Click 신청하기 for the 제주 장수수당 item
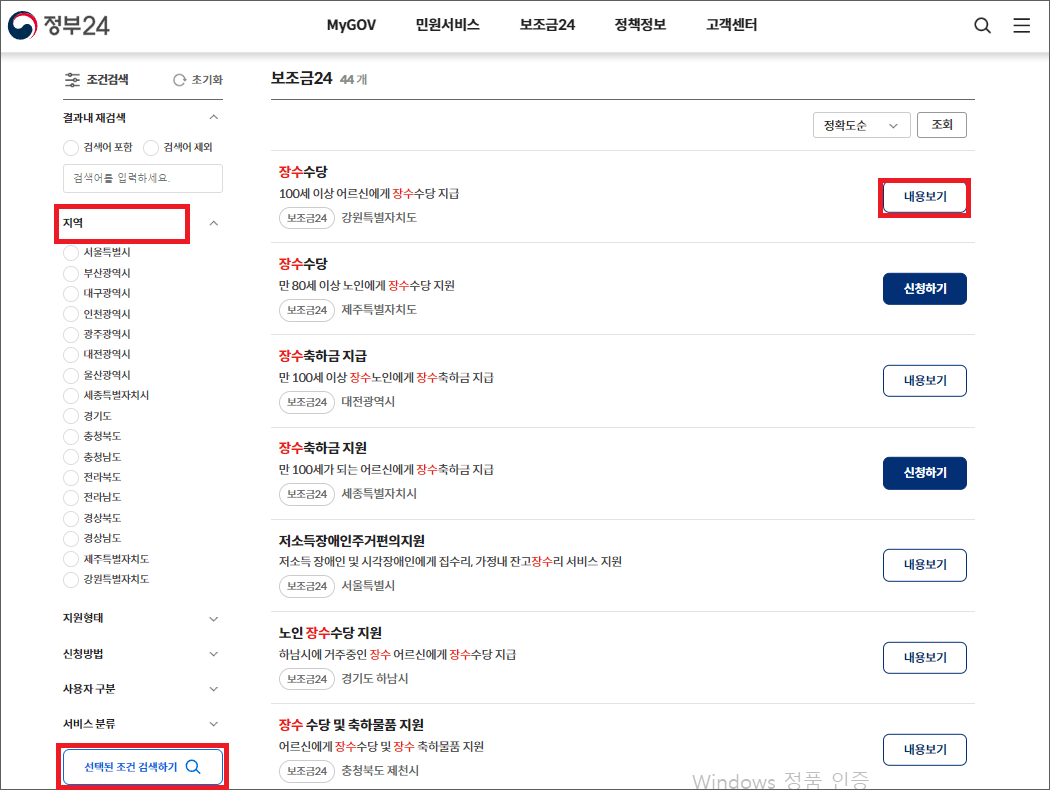The width and height of the screenshot is (1050, 790). [x=924, y=289]
